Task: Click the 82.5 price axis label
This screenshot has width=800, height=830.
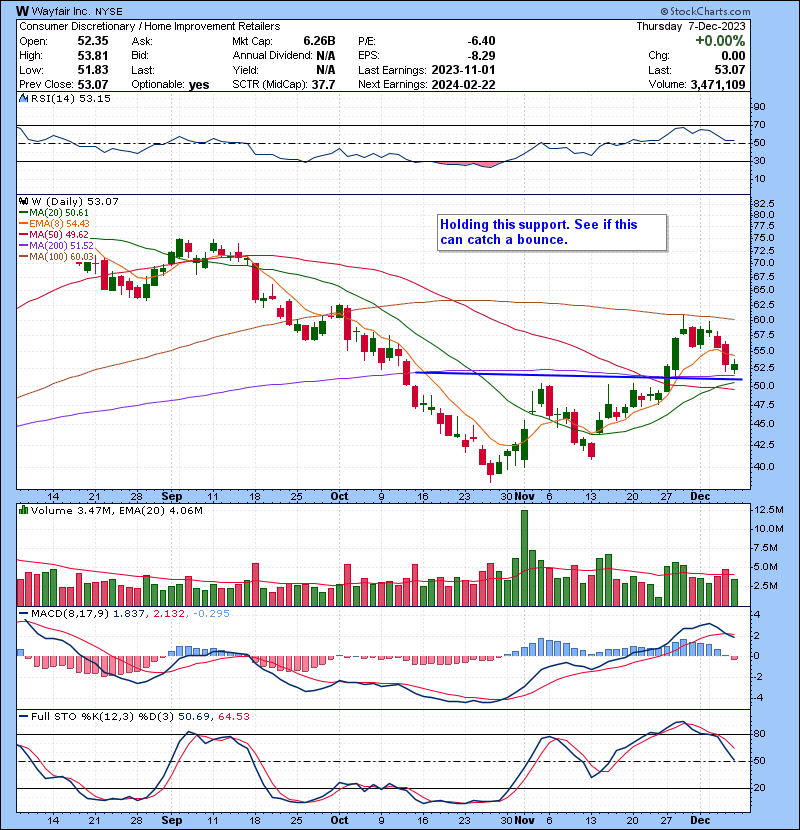Action: [764, 204]
